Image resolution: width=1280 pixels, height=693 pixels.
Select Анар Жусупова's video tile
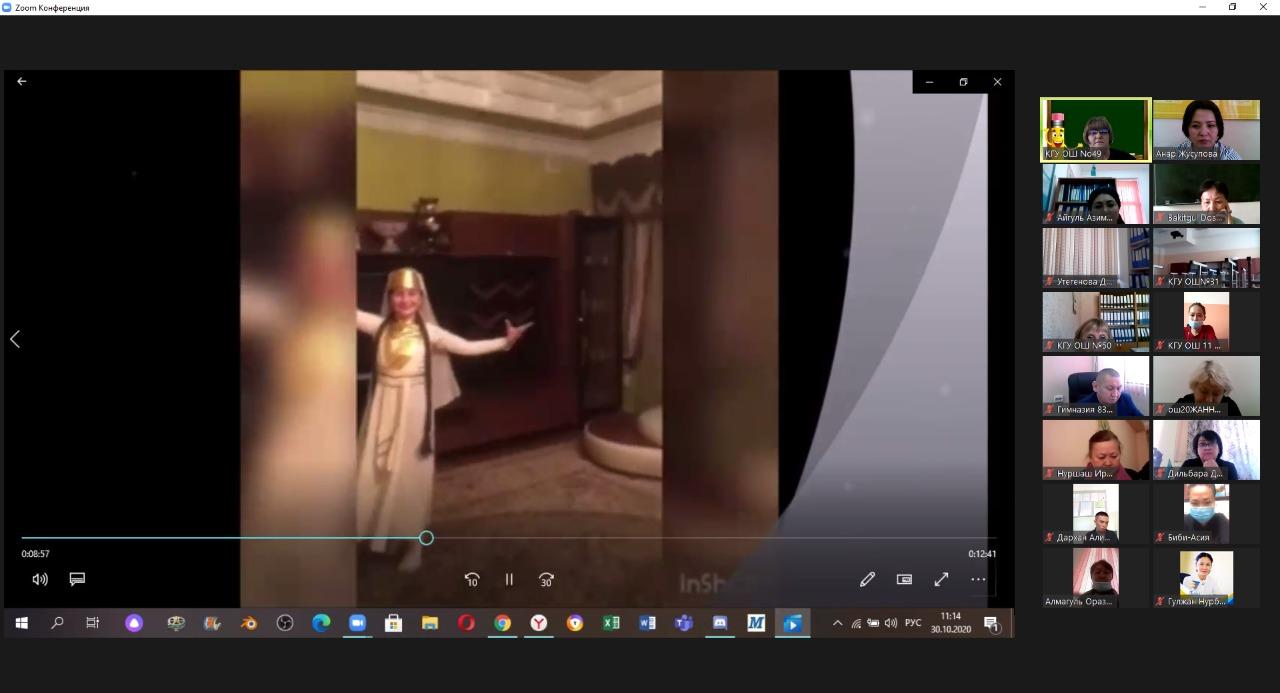[1206, 129]
